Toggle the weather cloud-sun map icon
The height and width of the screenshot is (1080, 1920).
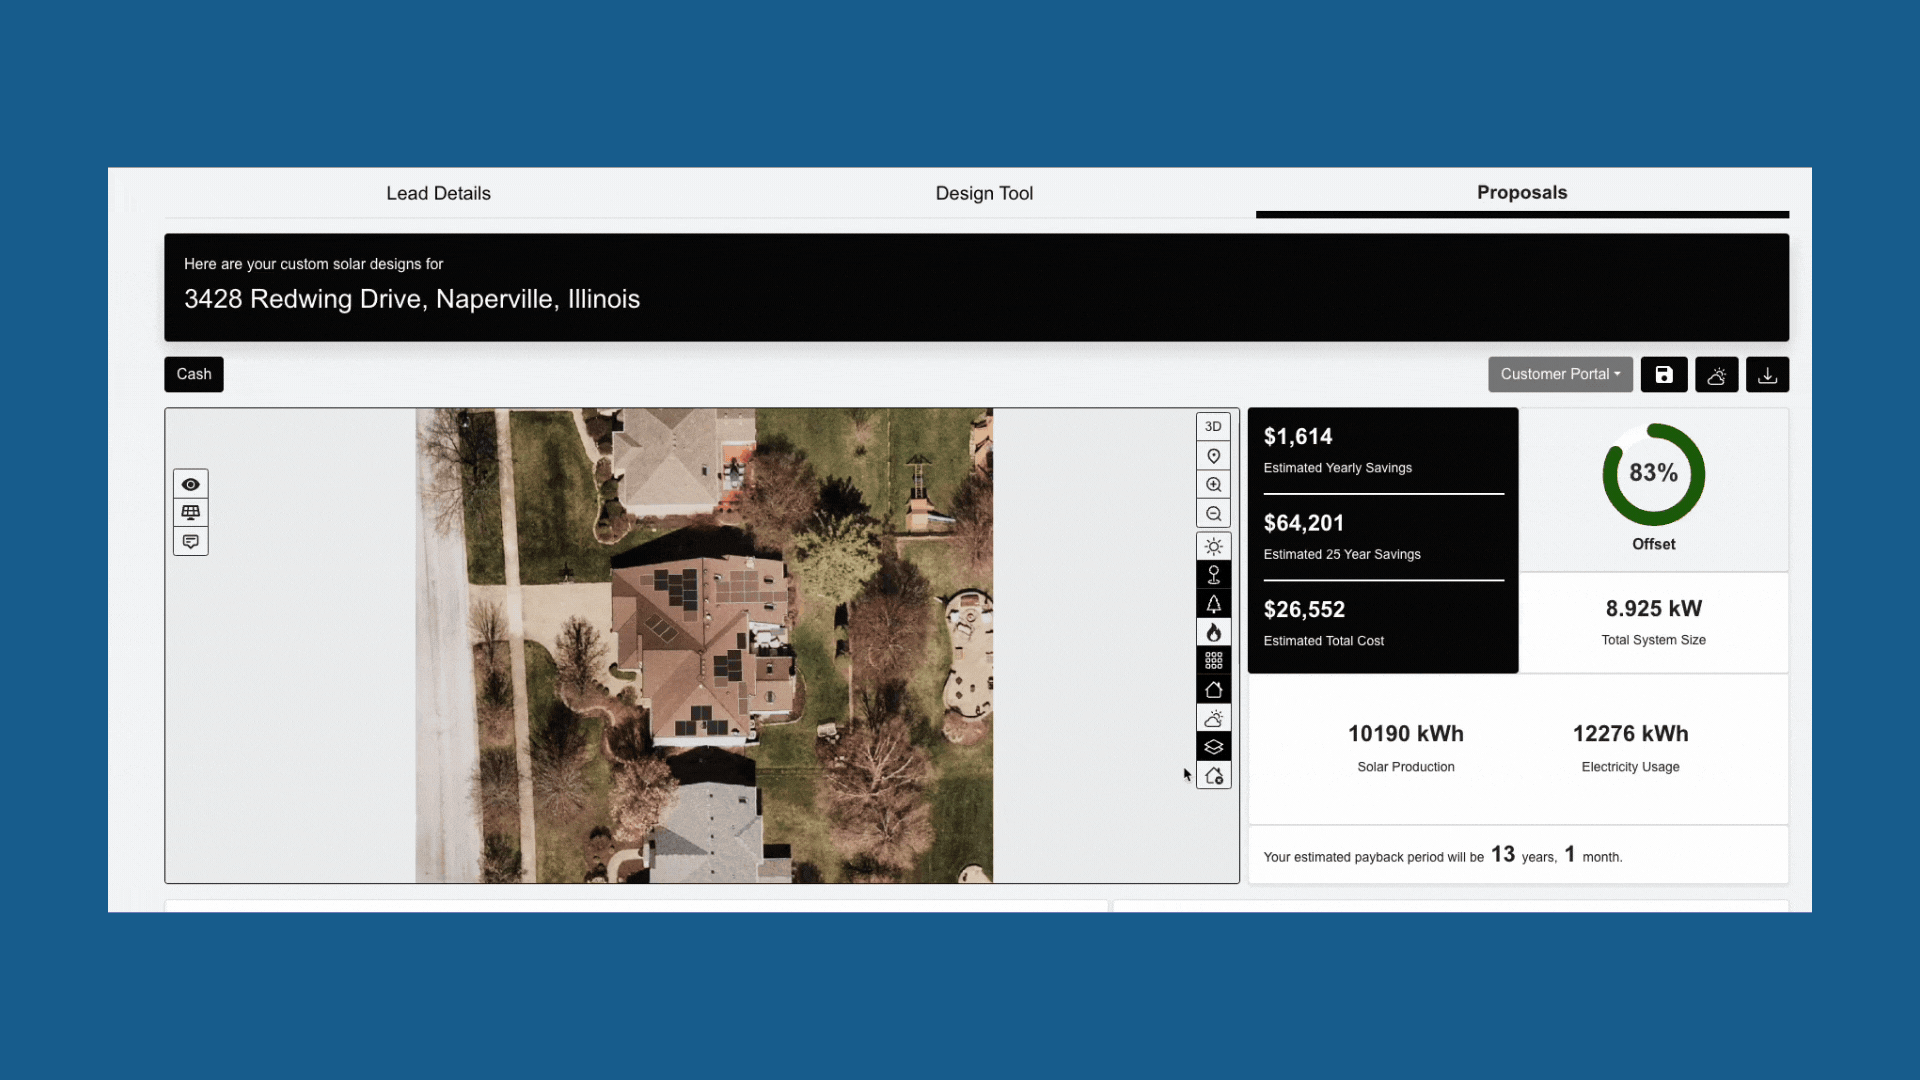tap(1213, 719)
